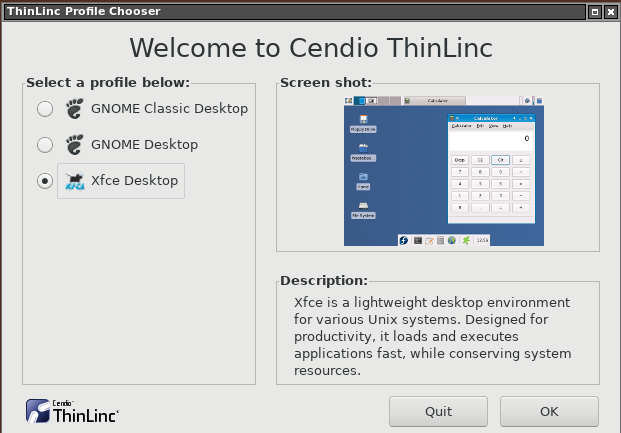
Task: Click the GNOME Desktop footprint icon
Action: pos(74,144)
